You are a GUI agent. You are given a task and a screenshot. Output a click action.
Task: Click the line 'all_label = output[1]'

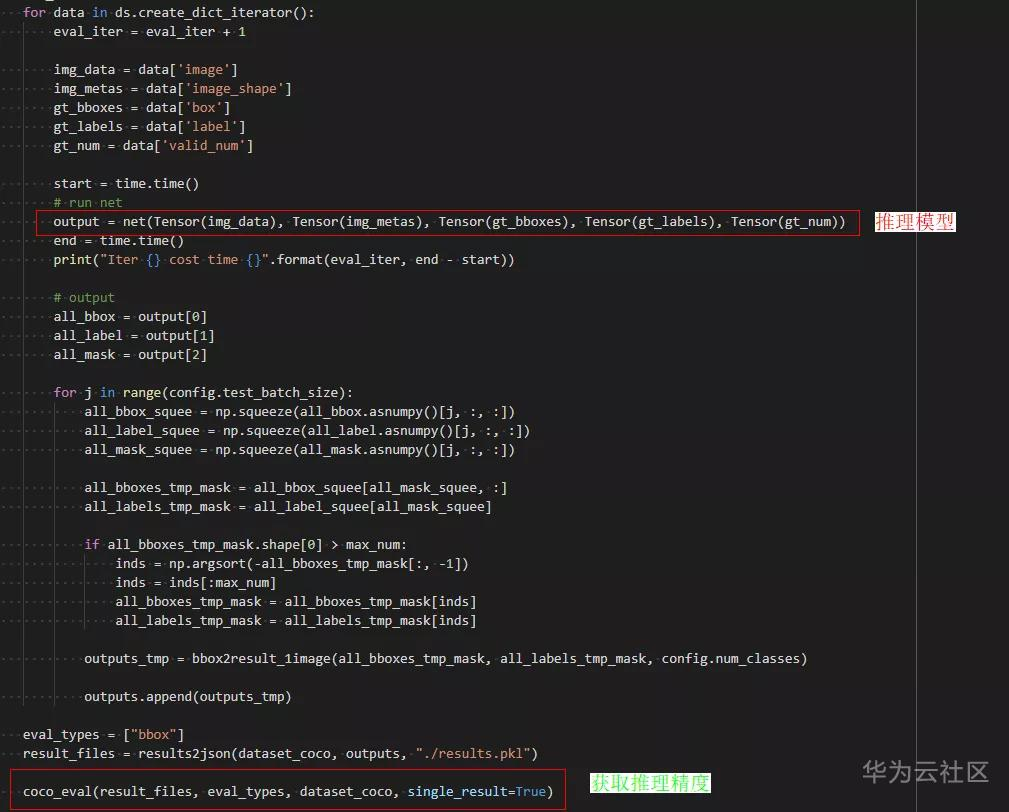tap(134, 336)
